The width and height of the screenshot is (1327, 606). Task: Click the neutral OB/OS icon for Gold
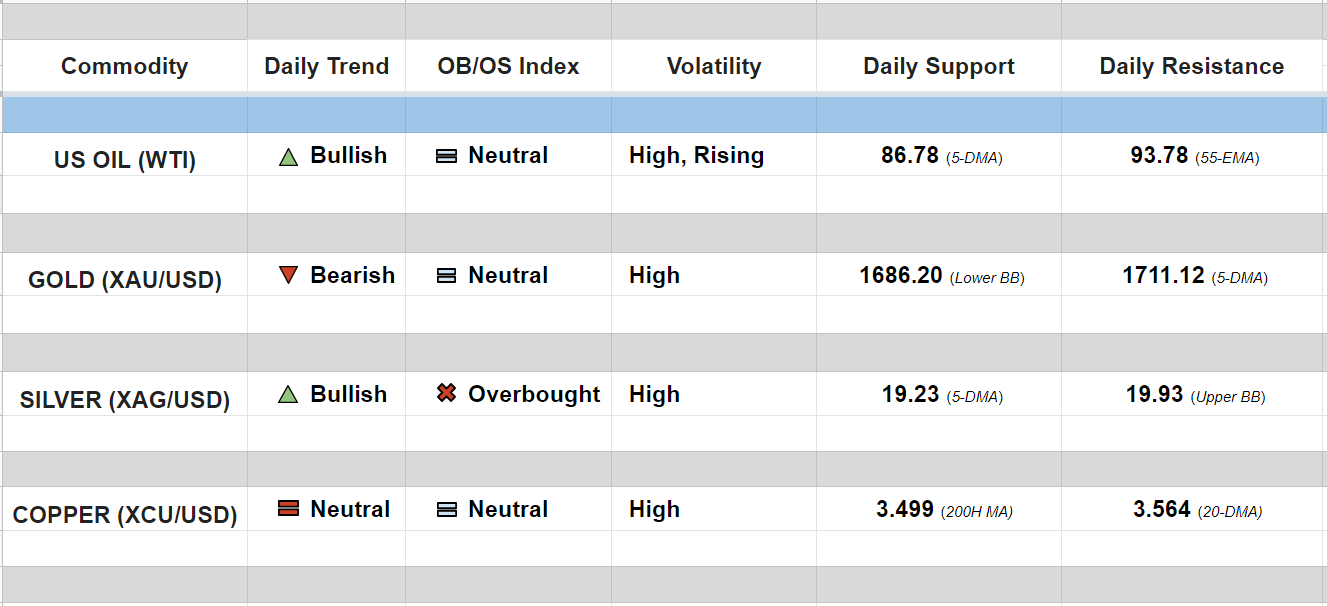pyautogui.click(x=447, y=276)
